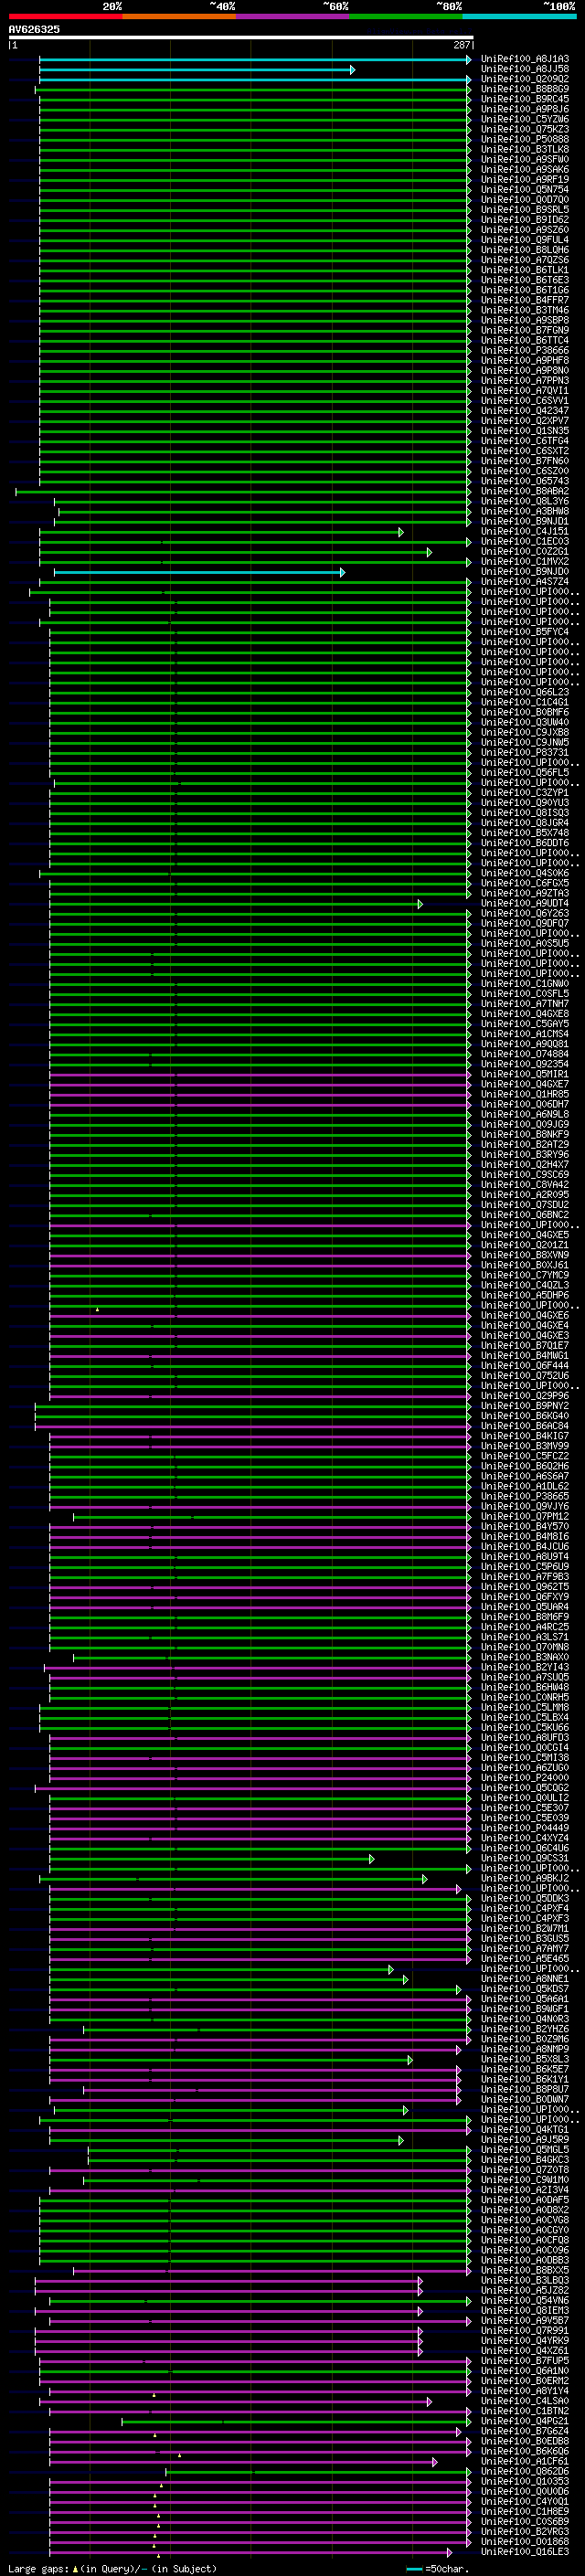
Task: Select label UniRef100_C3ZYP1
Action: point(525,793)
